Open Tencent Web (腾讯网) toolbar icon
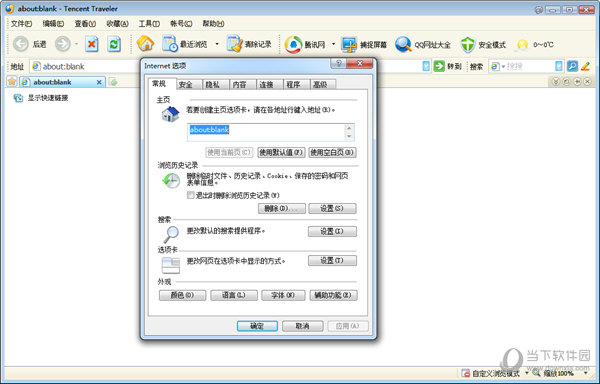 [x=293, y=44]
